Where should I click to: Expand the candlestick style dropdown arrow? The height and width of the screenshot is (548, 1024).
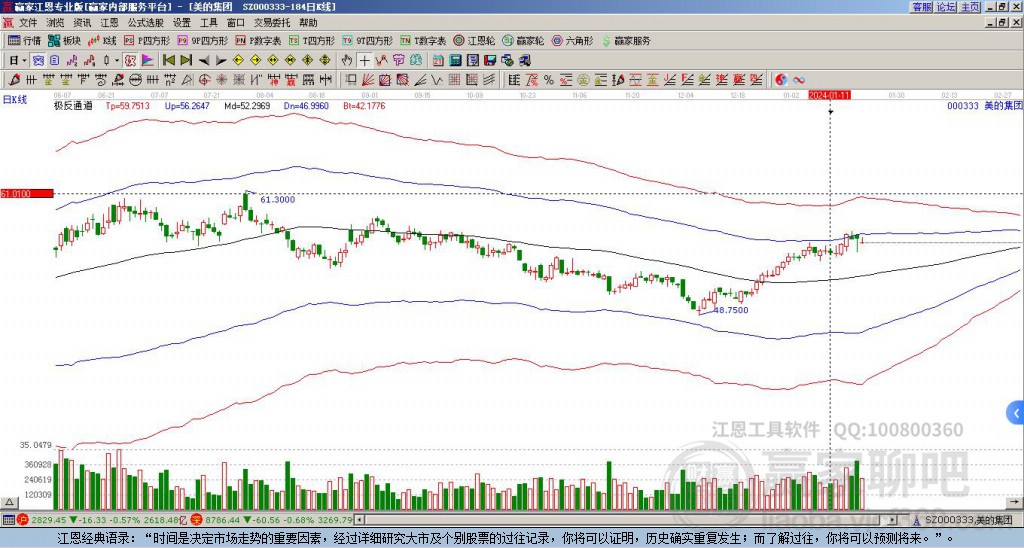pyautogui.click(x=117, y=61)
